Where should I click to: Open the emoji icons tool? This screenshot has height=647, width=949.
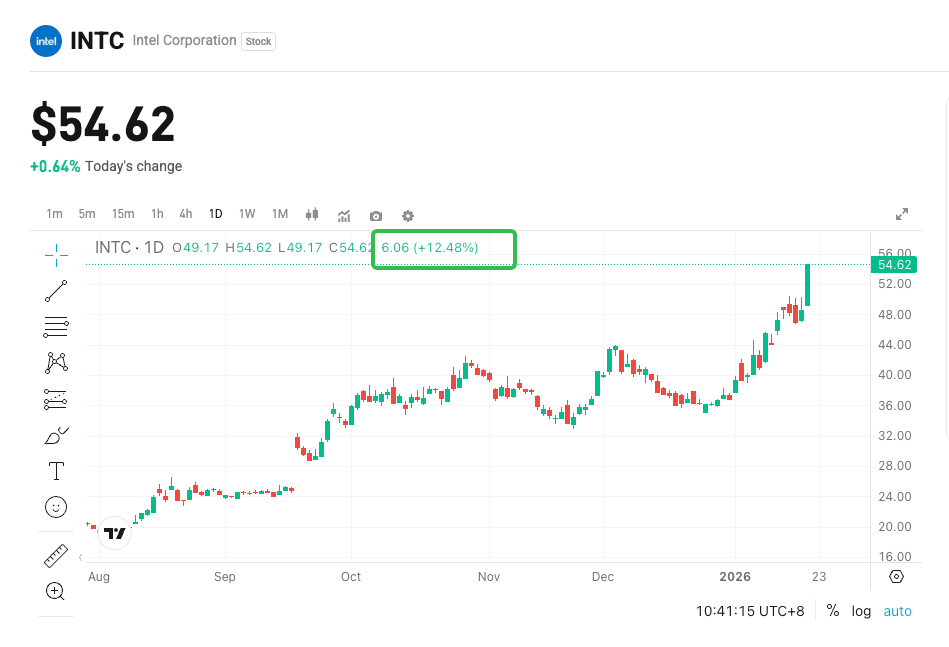coord(56,507)
